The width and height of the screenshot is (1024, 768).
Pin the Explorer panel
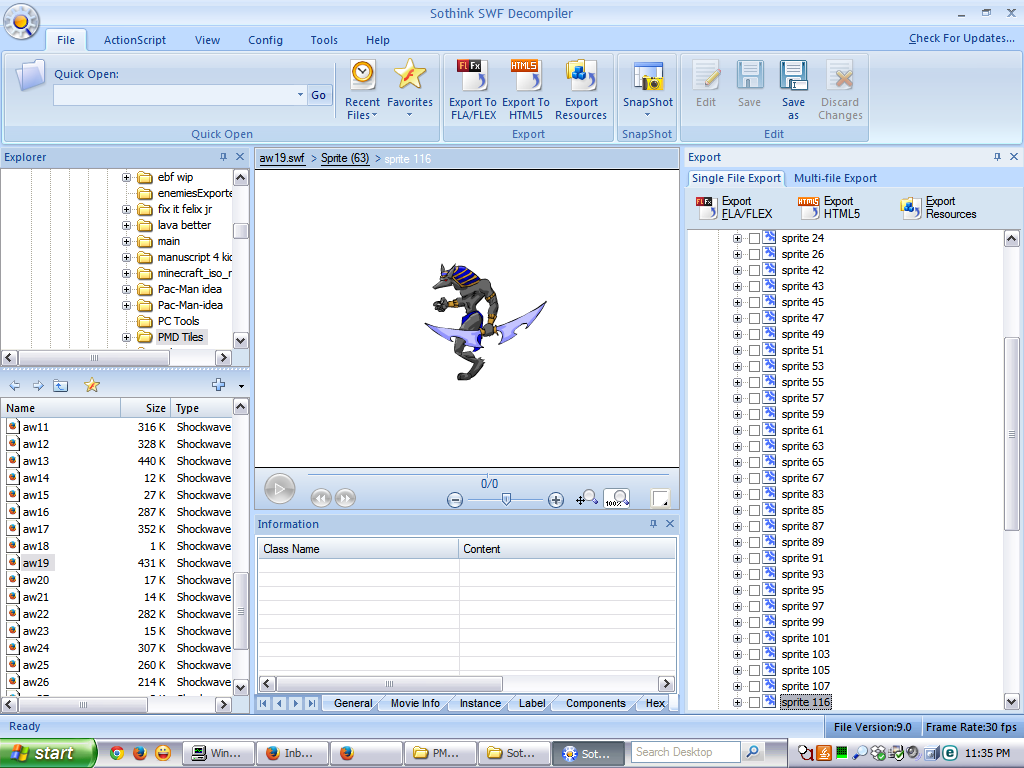click(223, 157)
